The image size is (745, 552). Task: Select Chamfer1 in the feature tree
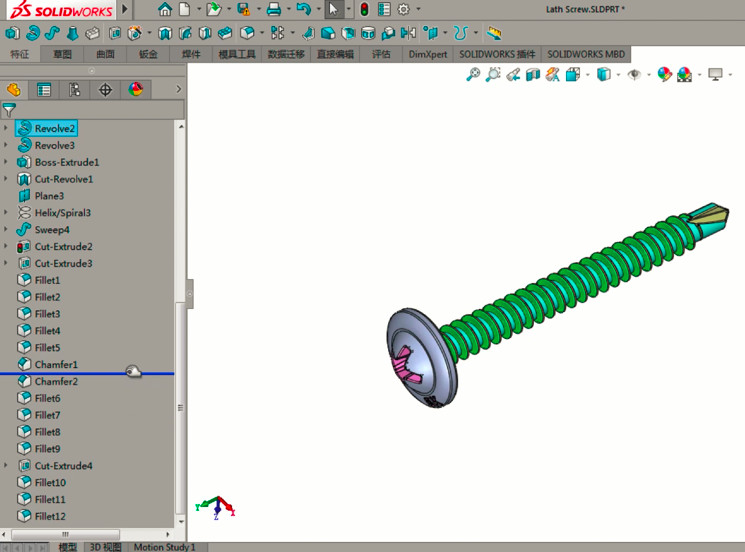(56, 364)
